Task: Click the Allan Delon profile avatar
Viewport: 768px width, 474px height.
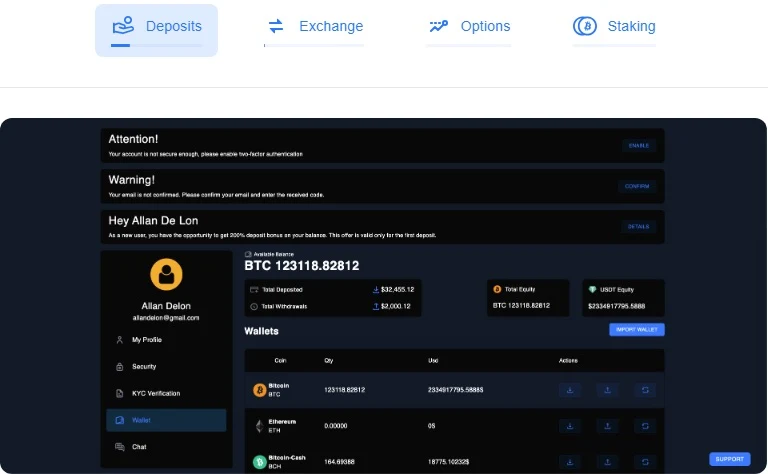Action: pos(167,274)
